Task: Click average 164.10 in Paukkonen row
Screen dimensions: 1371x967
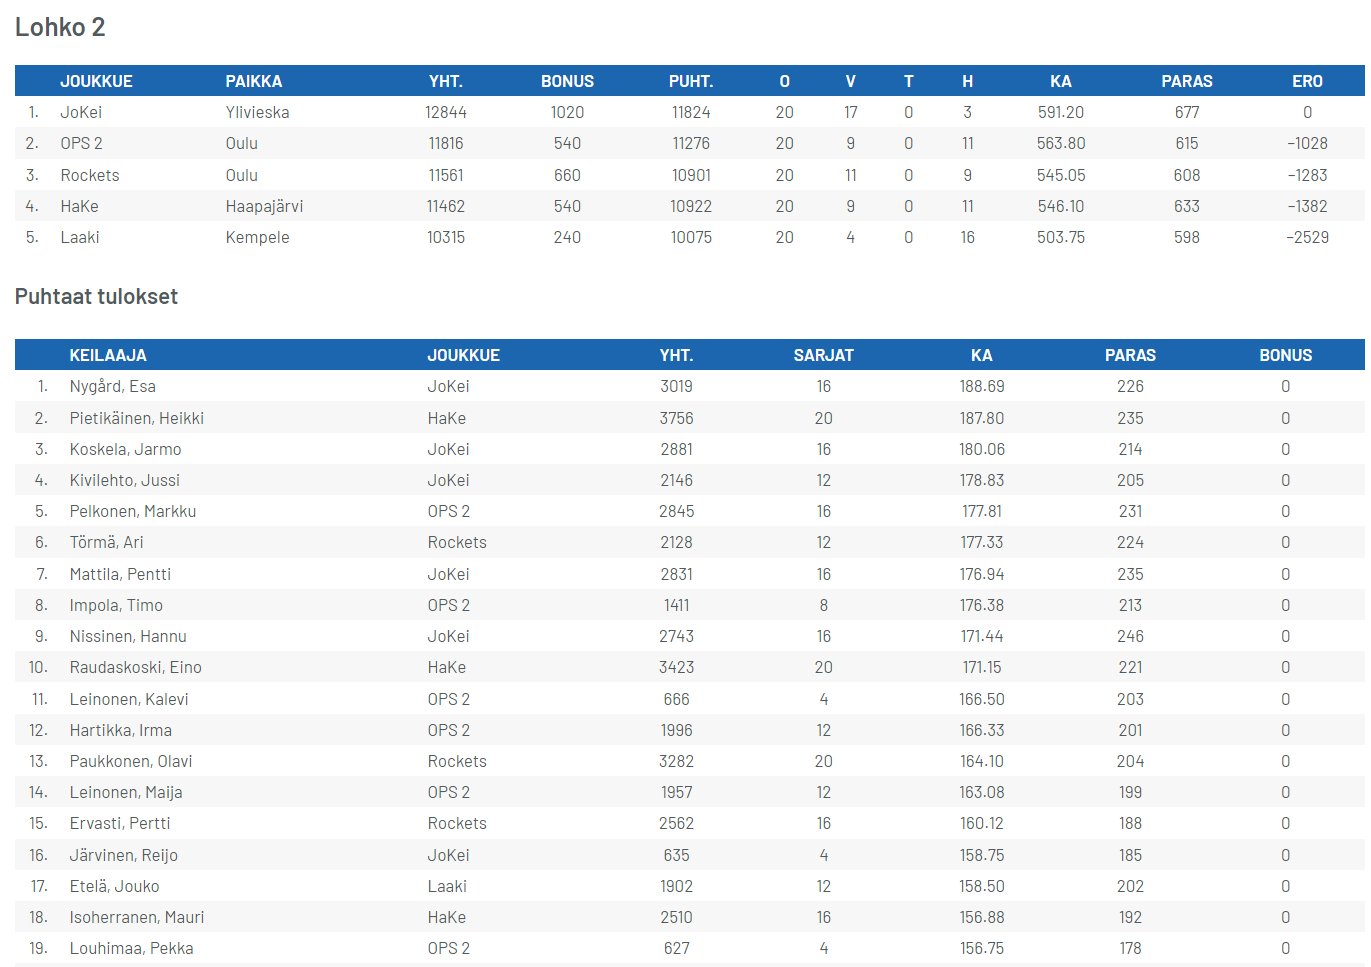Action: tap(982, 761)
